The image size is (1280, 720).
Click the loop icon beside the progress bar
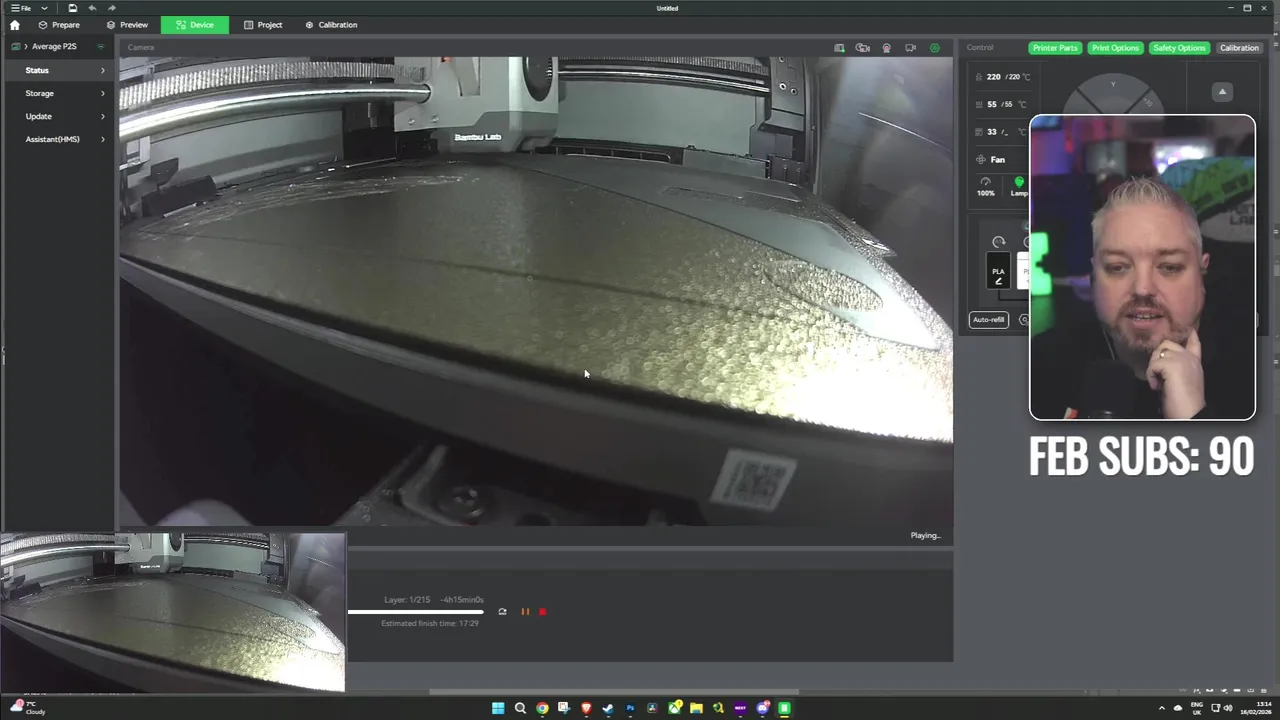point(502,612)
